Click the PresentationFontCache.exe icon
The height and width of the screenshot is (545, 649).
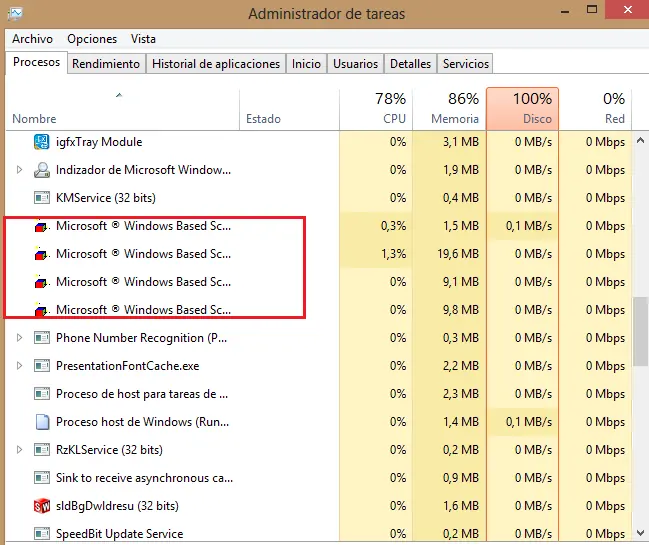41,366
